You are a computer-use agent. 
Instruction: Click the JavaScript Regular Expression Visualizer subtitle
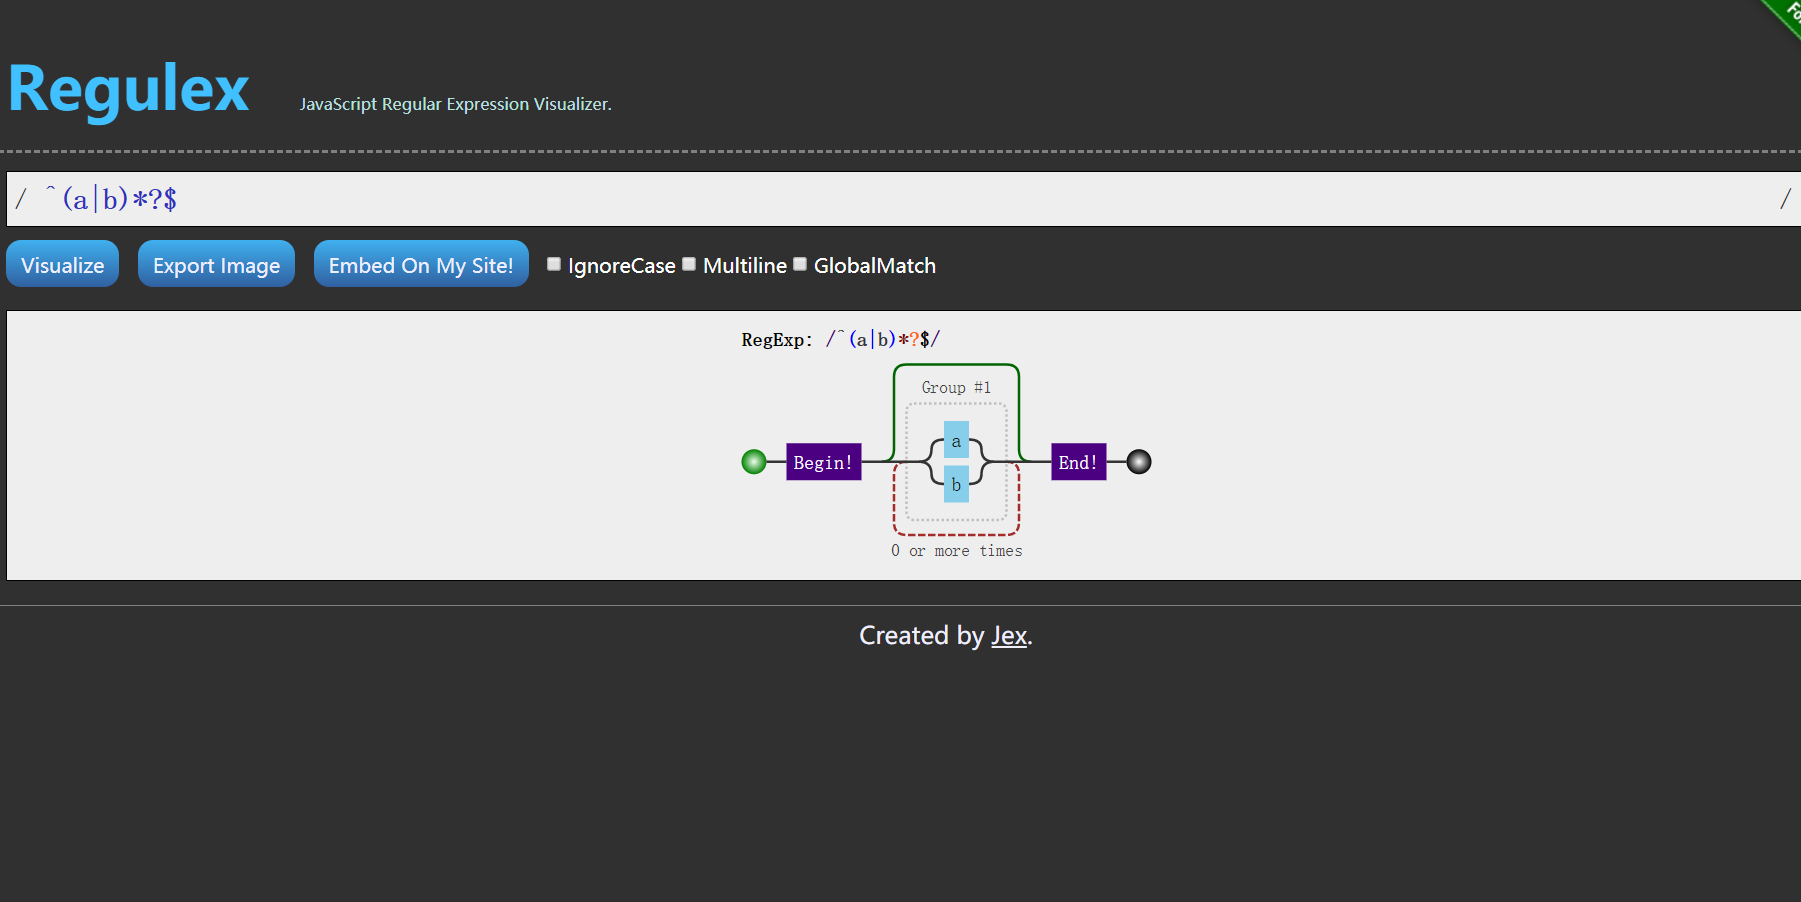(455, 104)
